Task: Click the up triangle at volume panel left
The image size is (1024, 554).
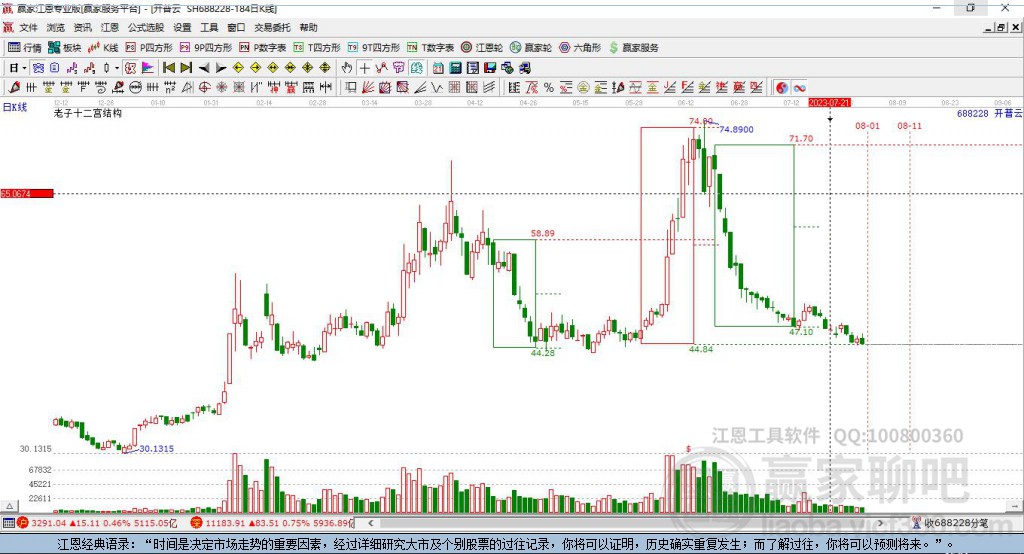Action: tap(9, 506)
